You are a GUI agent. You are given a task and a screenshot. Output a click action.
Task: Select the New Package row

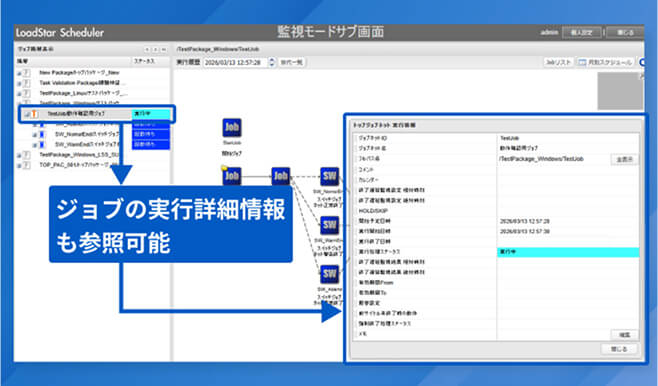tap(92, 73)
